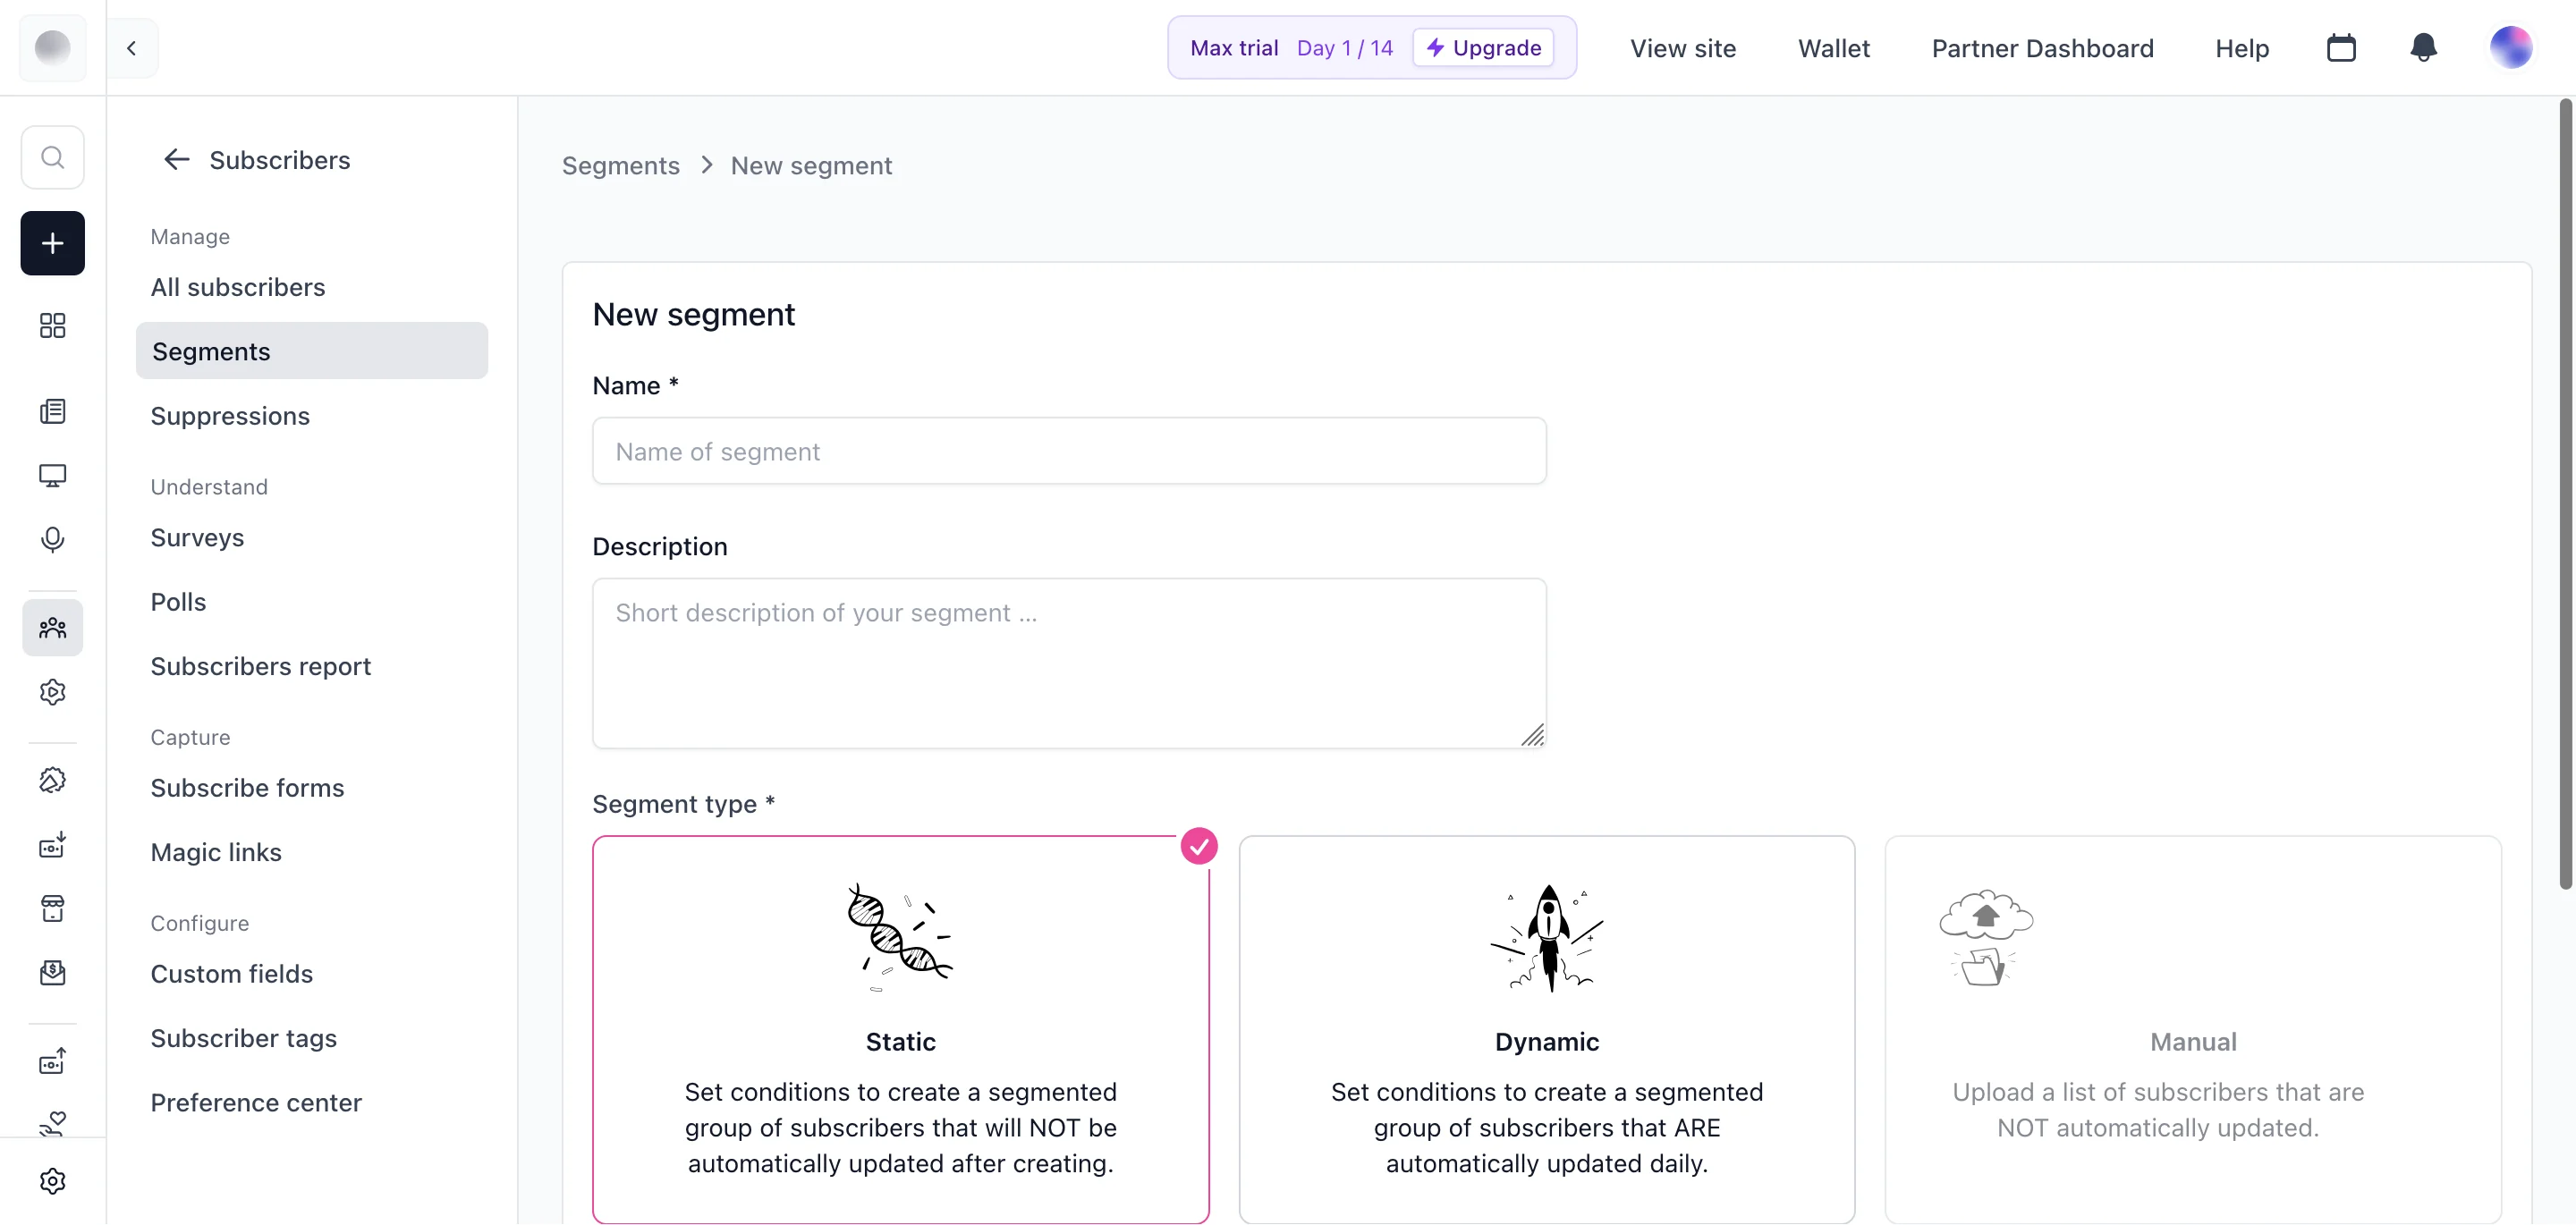This screenshot has width=2576, height=1225.
Task: Click the workspace logo avatar top left
Action: pos(52,47)
